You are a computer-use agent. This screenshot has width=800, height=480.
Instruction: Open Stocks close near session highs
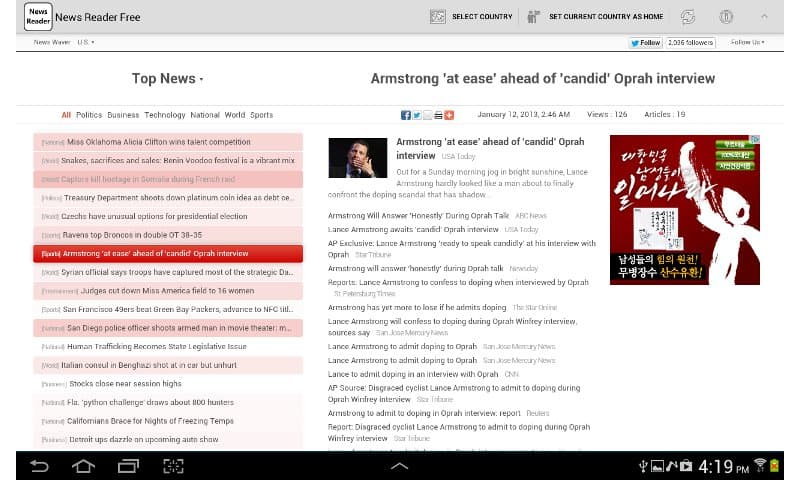coord(168,384)
